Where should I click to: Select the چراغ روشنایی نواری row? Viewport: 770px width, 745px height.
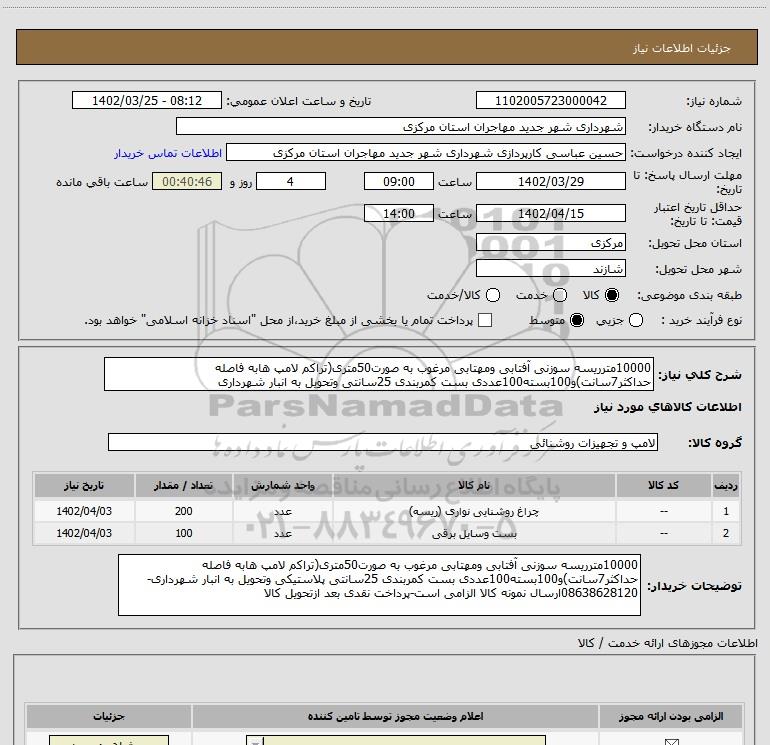387,511
